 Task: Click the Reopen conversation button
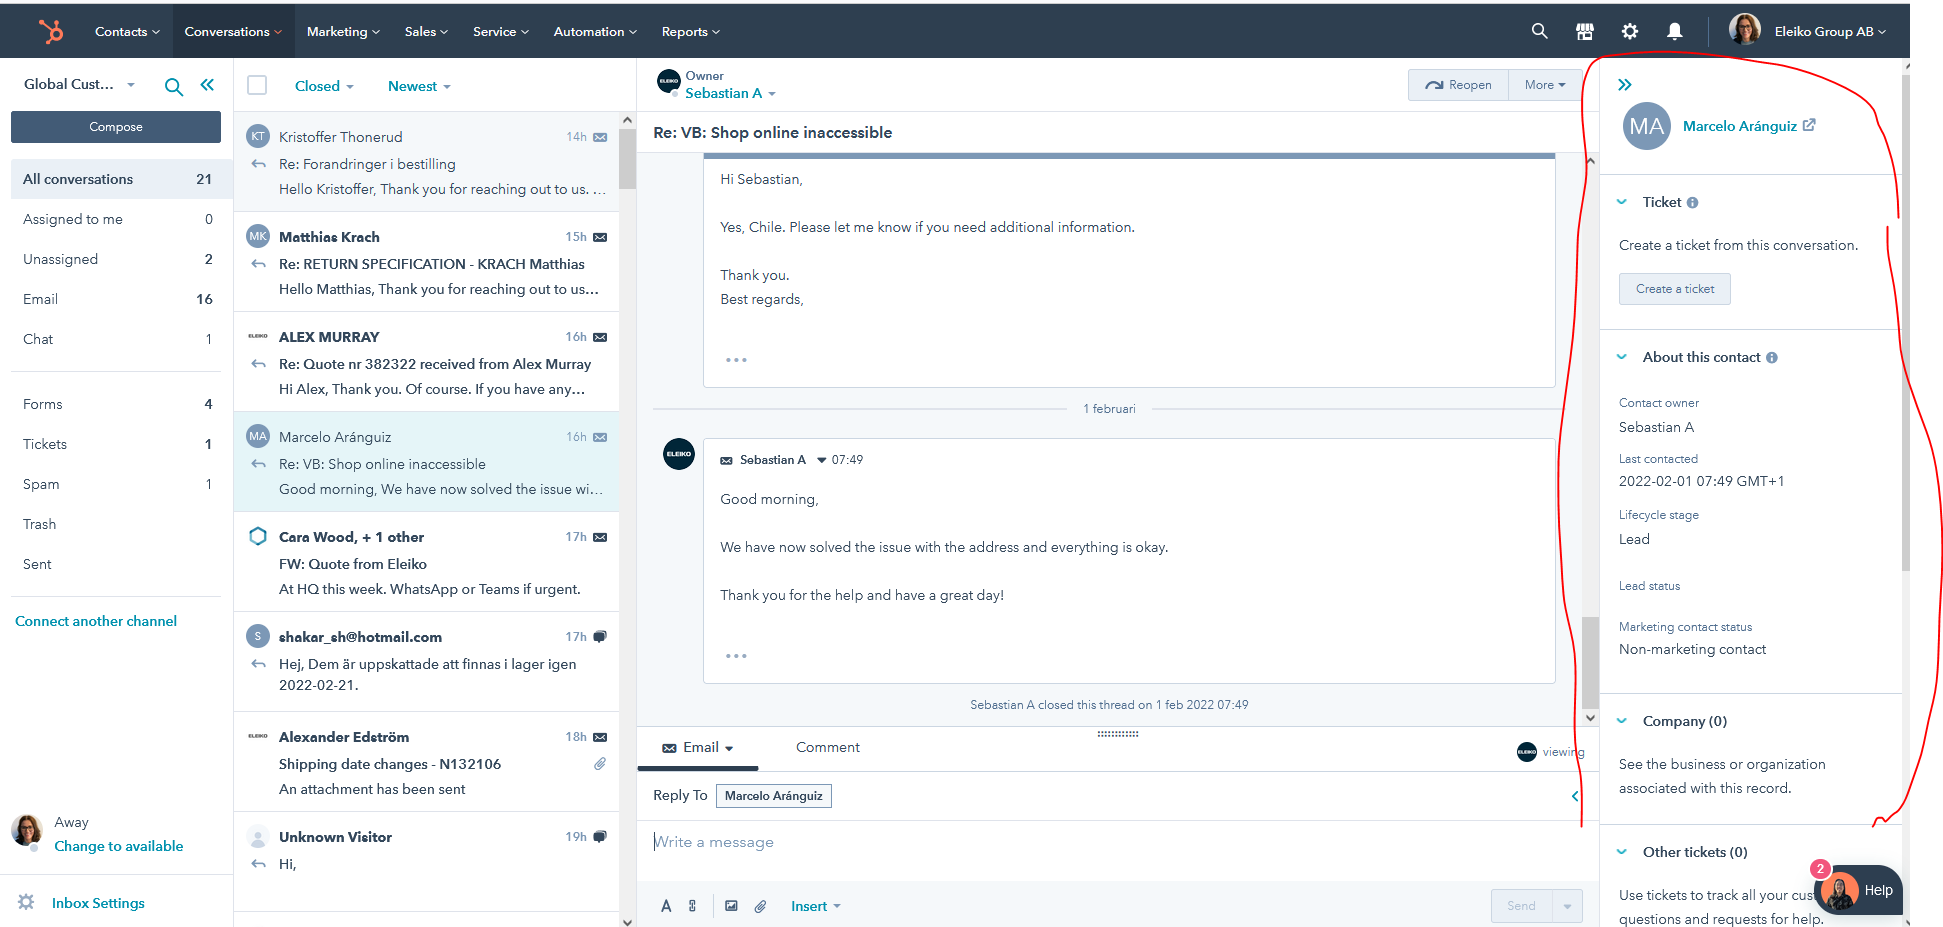pyautogui.click(x=1458, y=85)
